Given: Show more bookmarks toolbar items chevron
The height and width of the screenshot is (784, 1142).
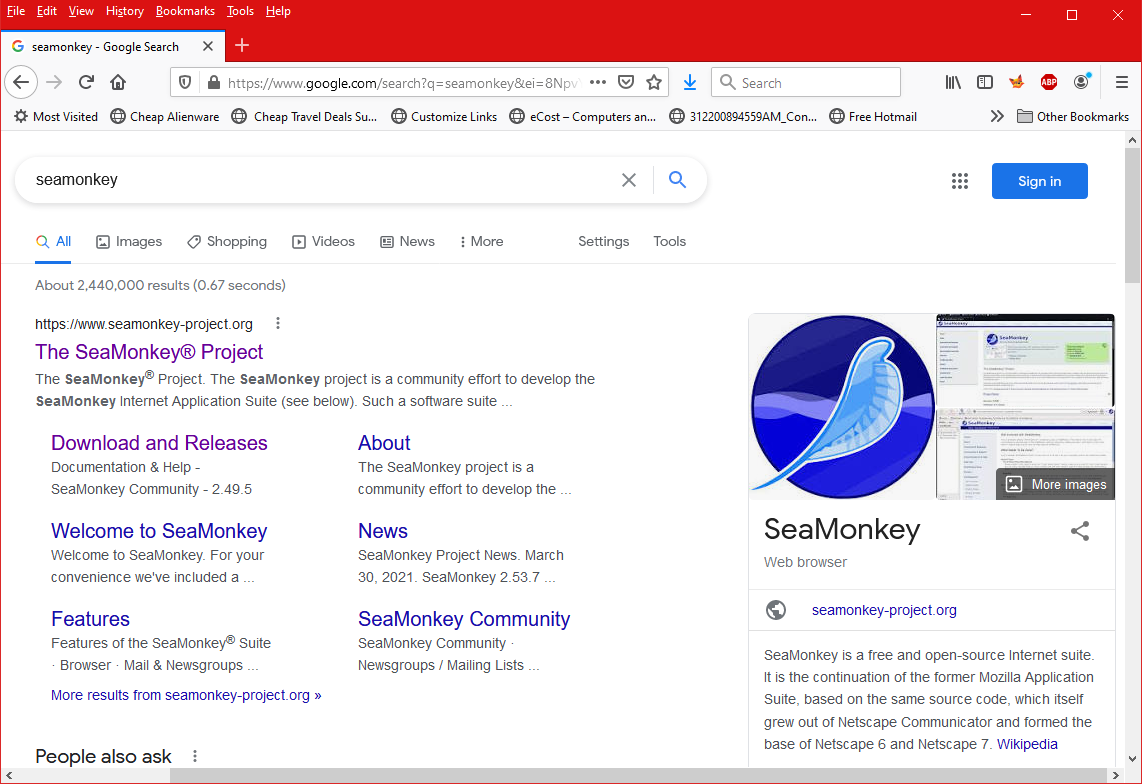Looking at the screenshot, I should (997, 117).
